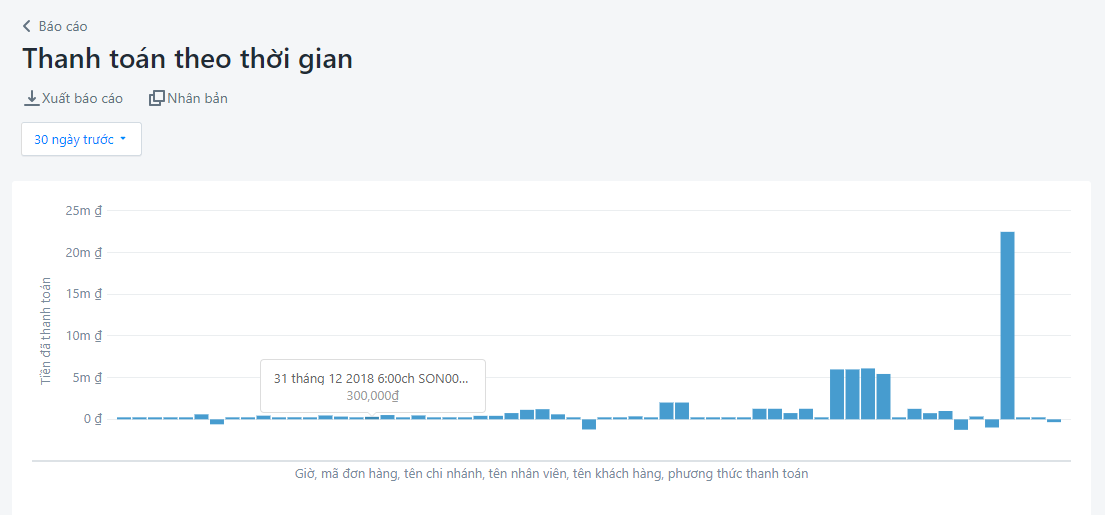Click the 0 ₫ y-axis label
1105x515 pixels.
coord(93,419)
